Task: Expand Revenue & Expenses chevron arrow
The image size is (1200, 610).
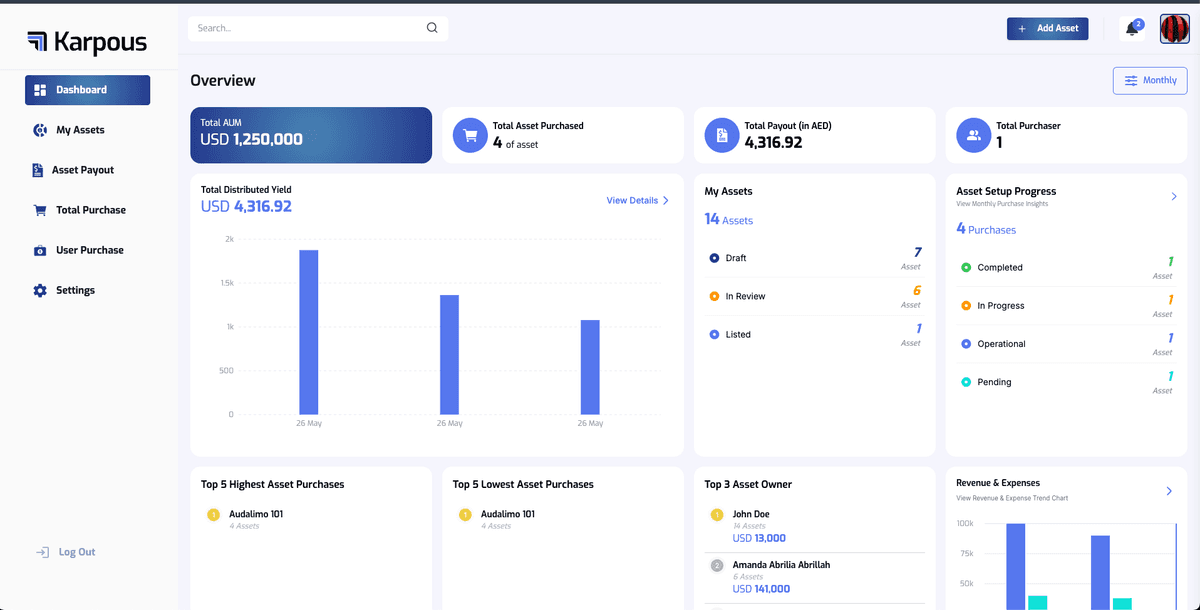Action: (x=1169, y=491)
